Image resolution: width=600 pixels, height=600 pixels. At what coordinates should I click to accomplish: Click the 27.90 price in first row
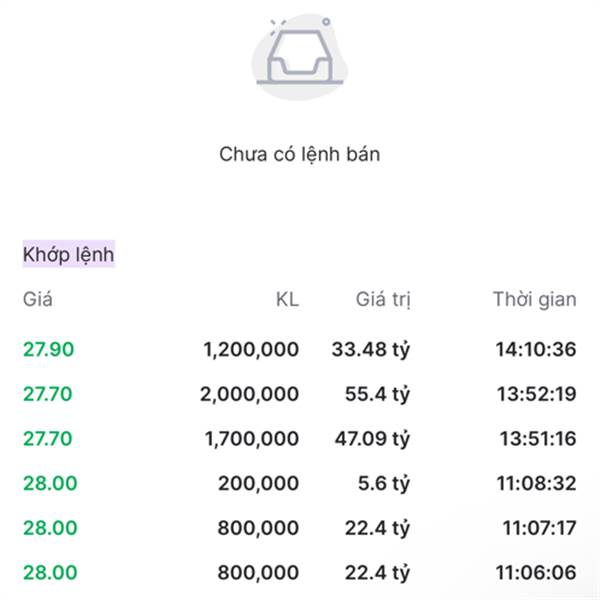[x=48, y=349]
